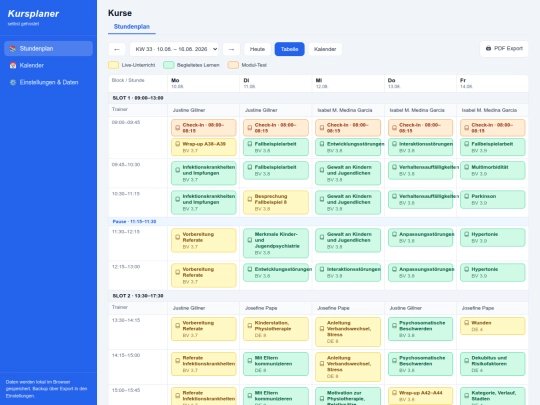Viewport: 540px width, 405px height.
Task: Select Kalender in the sidebar menu
Action: pyautogui.click(x=49, y=65)
